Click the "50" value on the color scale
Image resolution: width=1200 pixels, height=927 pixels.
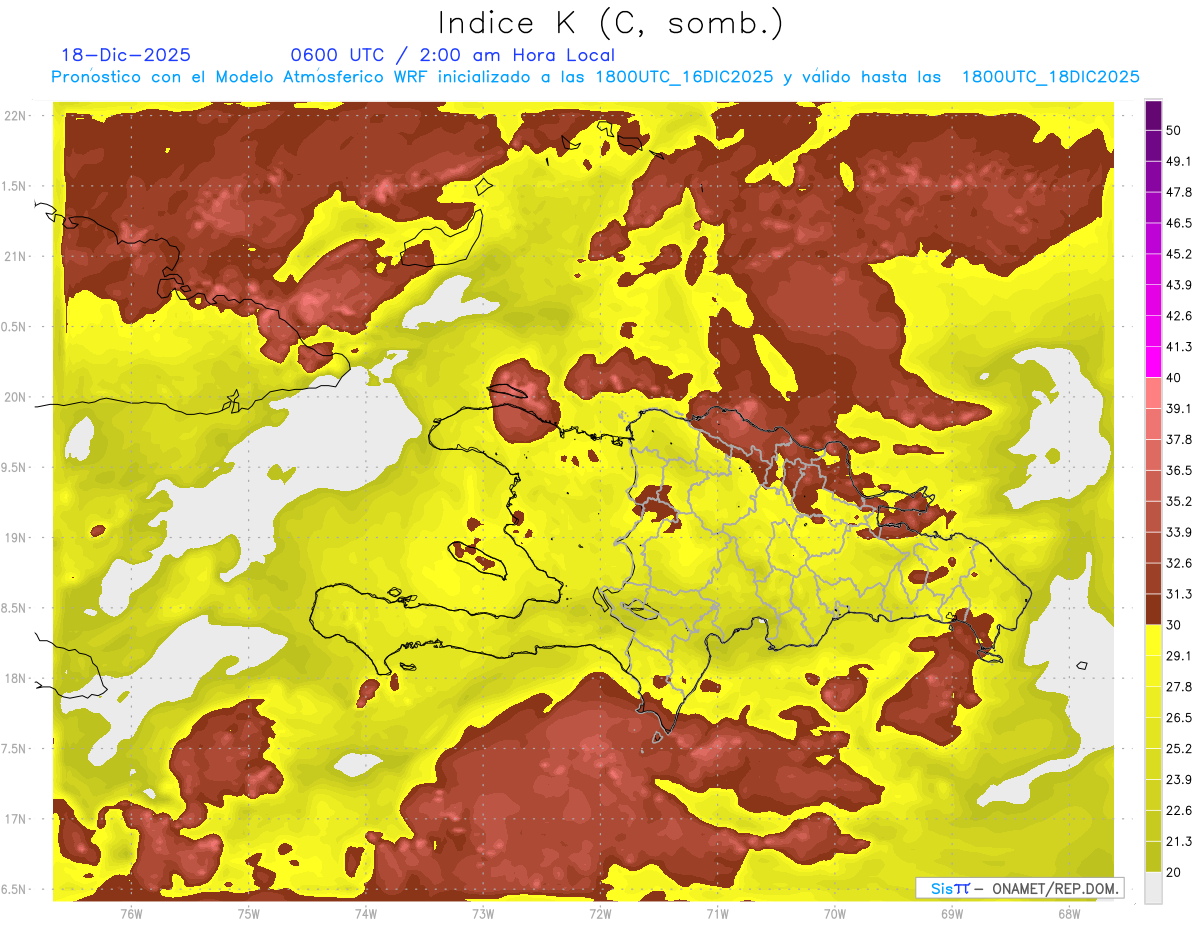[1174, 131]
